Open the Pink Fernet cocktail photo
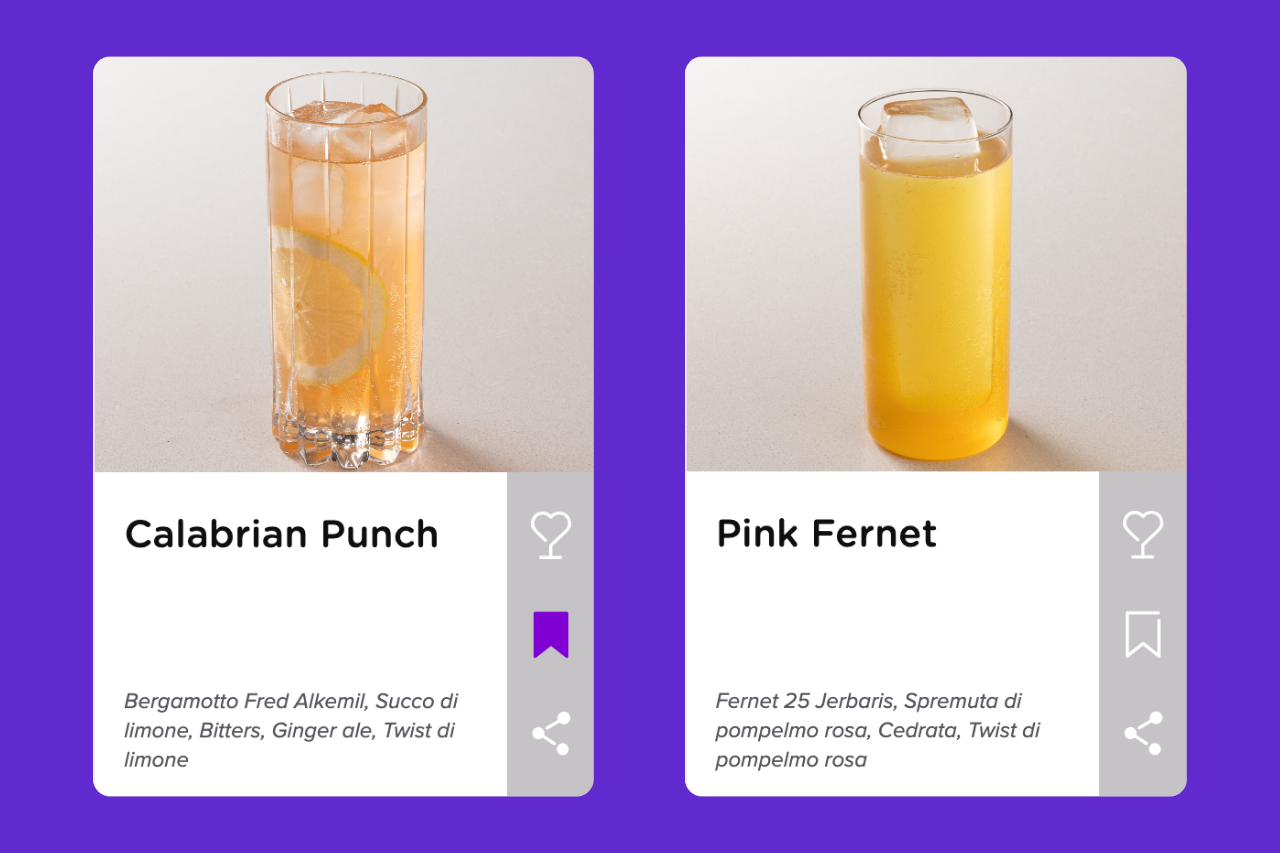 click(936, 264)
